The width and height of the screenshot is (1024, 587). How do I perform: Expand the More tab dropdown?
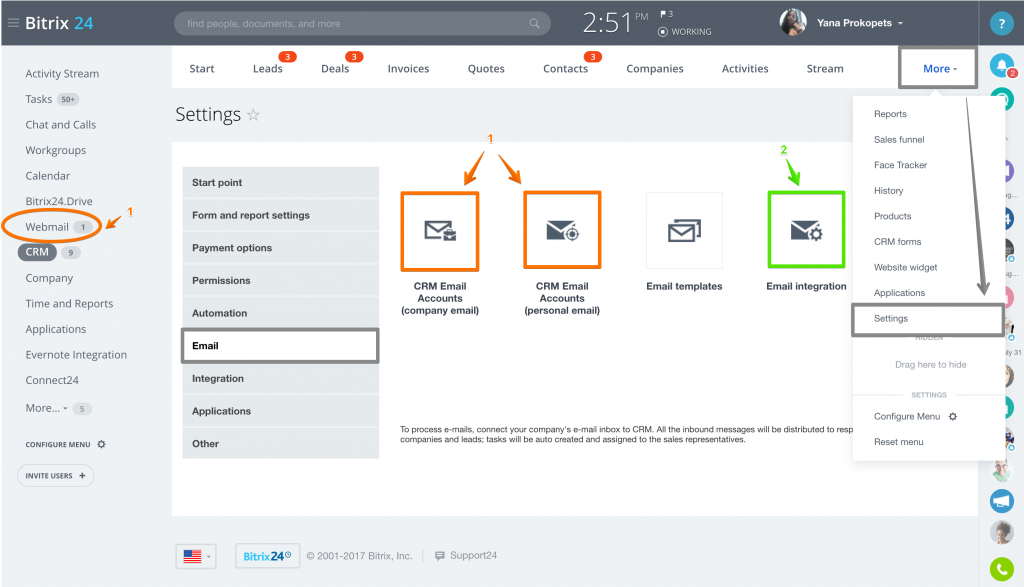tap(938, 69)
